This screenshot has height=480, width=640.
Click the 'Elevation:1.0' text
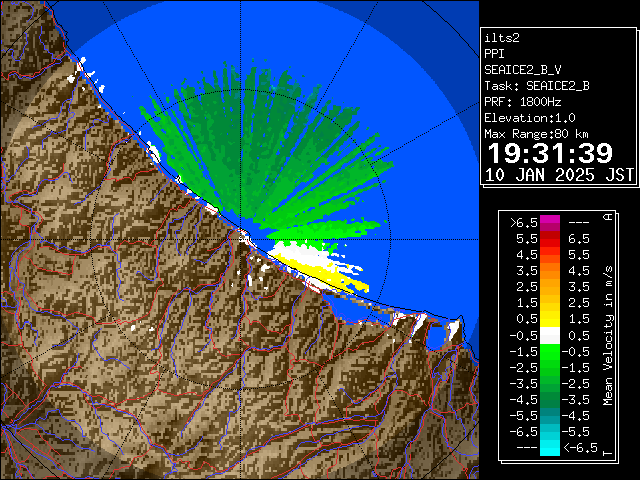[530, 118]
